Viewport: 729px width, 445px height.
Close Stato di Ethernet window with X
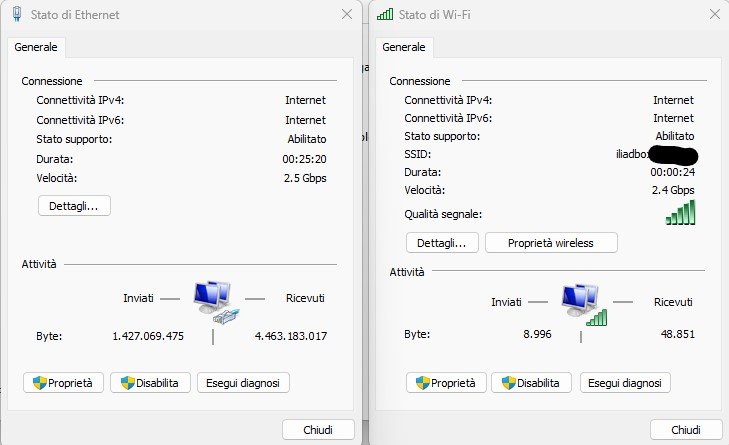coord(347,14)
